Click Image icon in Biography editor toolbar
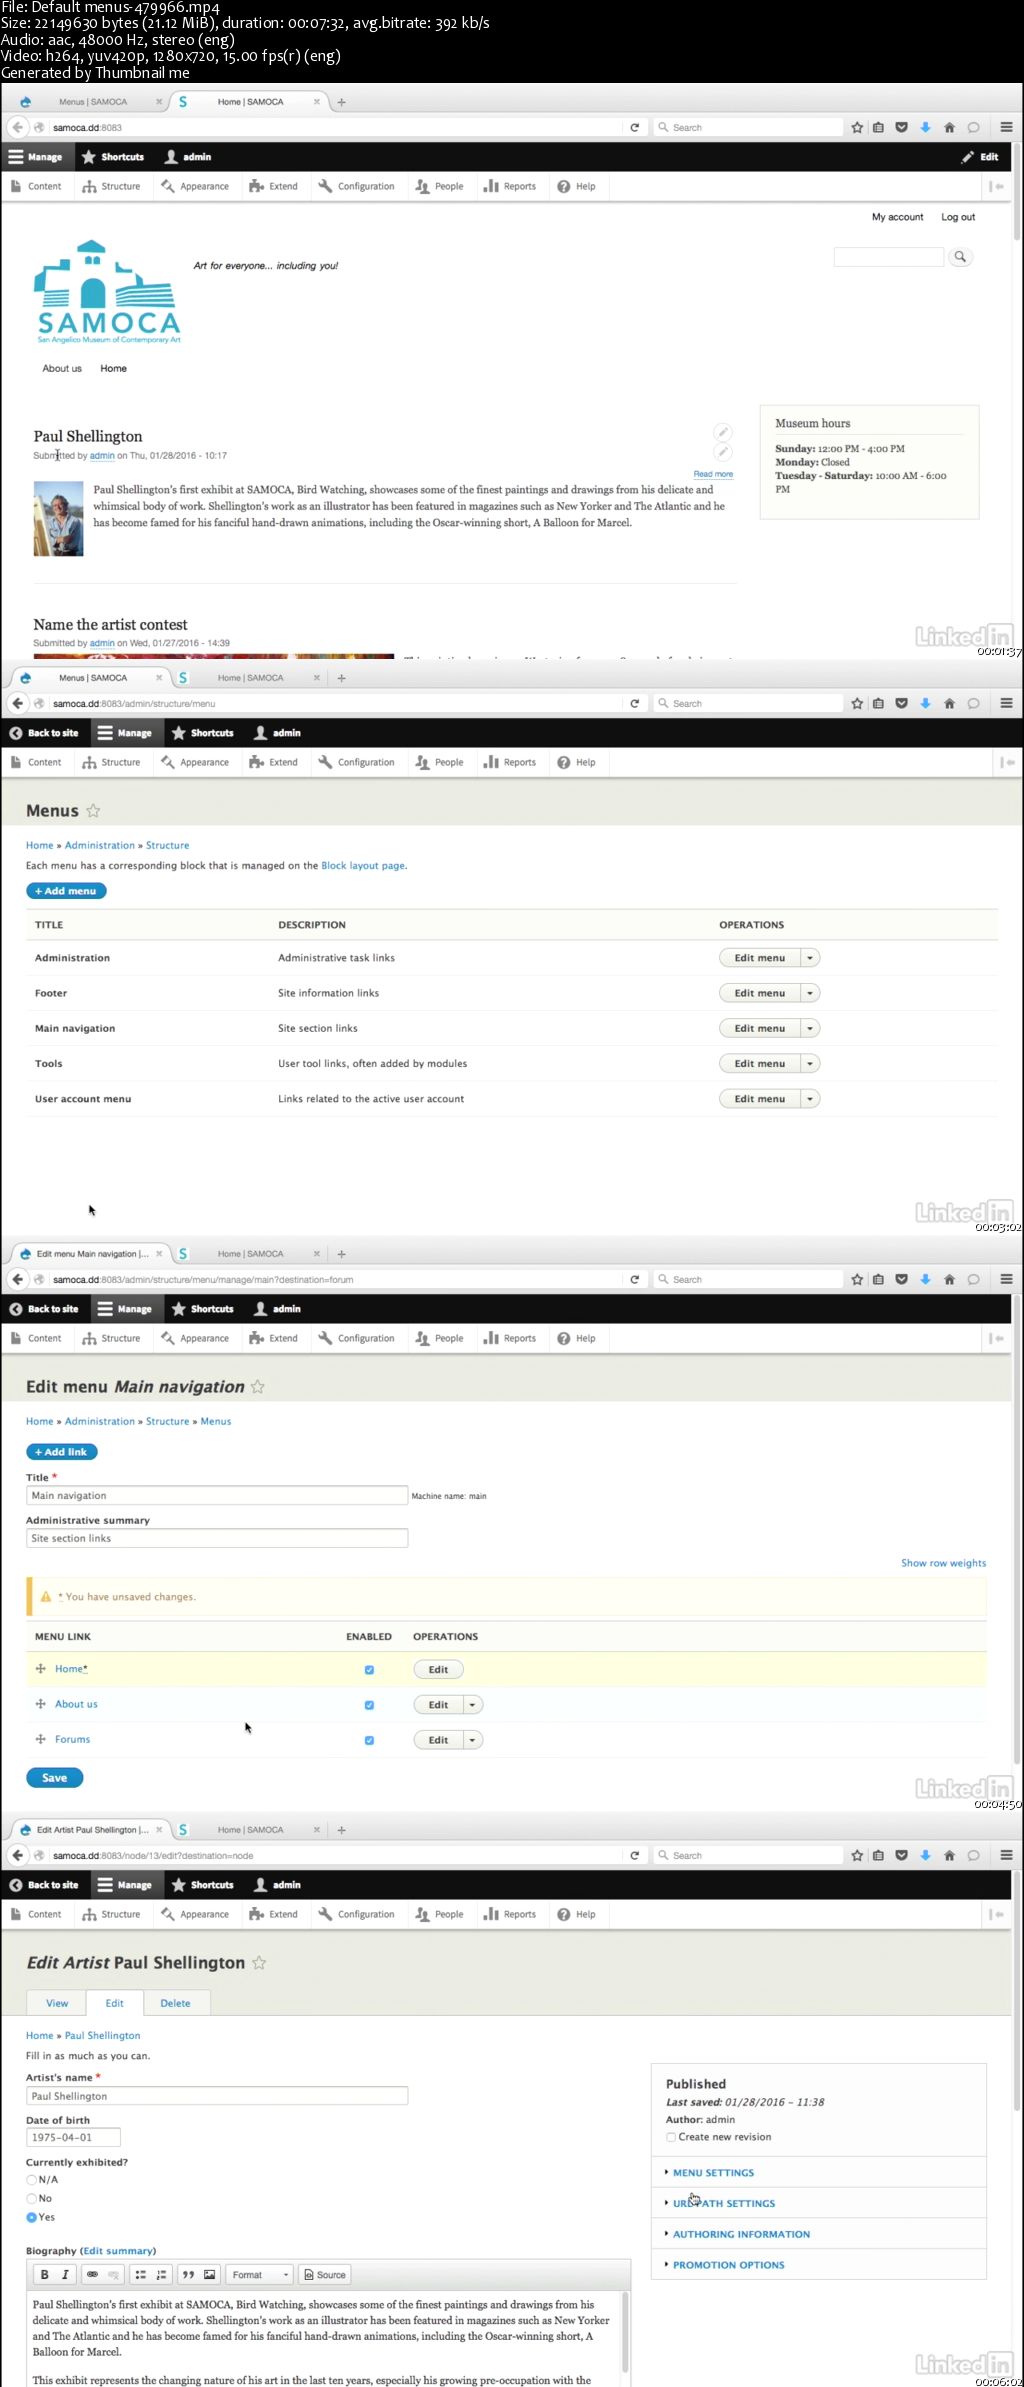 [209, 2274]
